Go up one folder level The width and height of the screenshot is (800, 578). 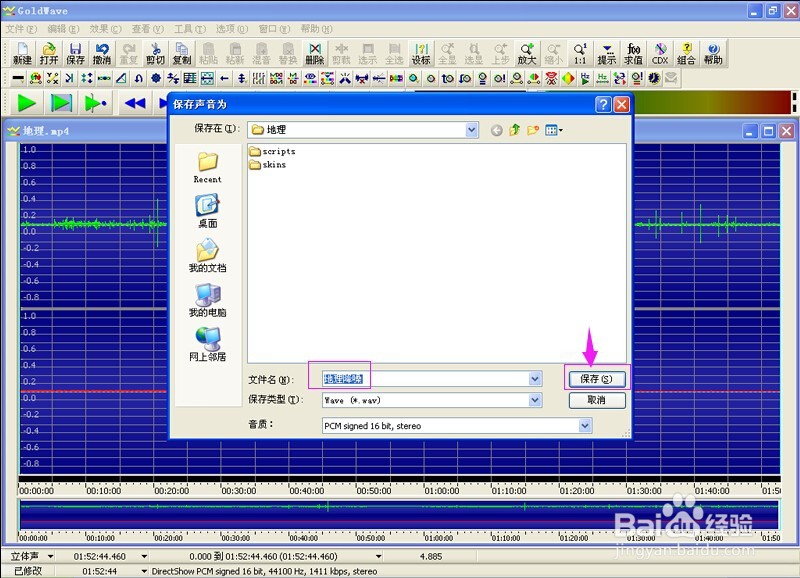tap(514, 130)
